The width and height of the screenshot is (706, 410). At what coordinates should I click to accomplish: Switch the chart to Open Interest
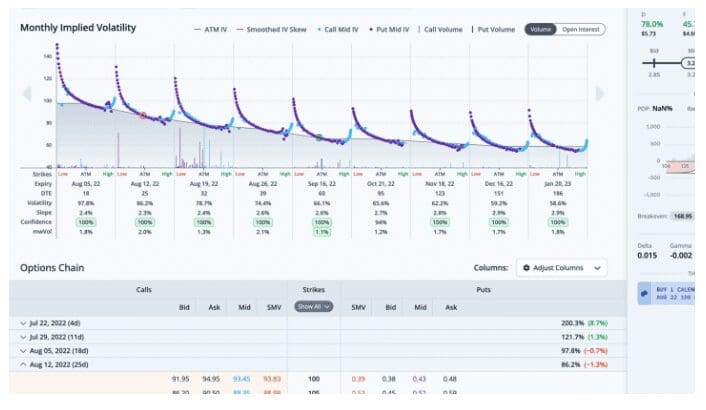point(582,29)
